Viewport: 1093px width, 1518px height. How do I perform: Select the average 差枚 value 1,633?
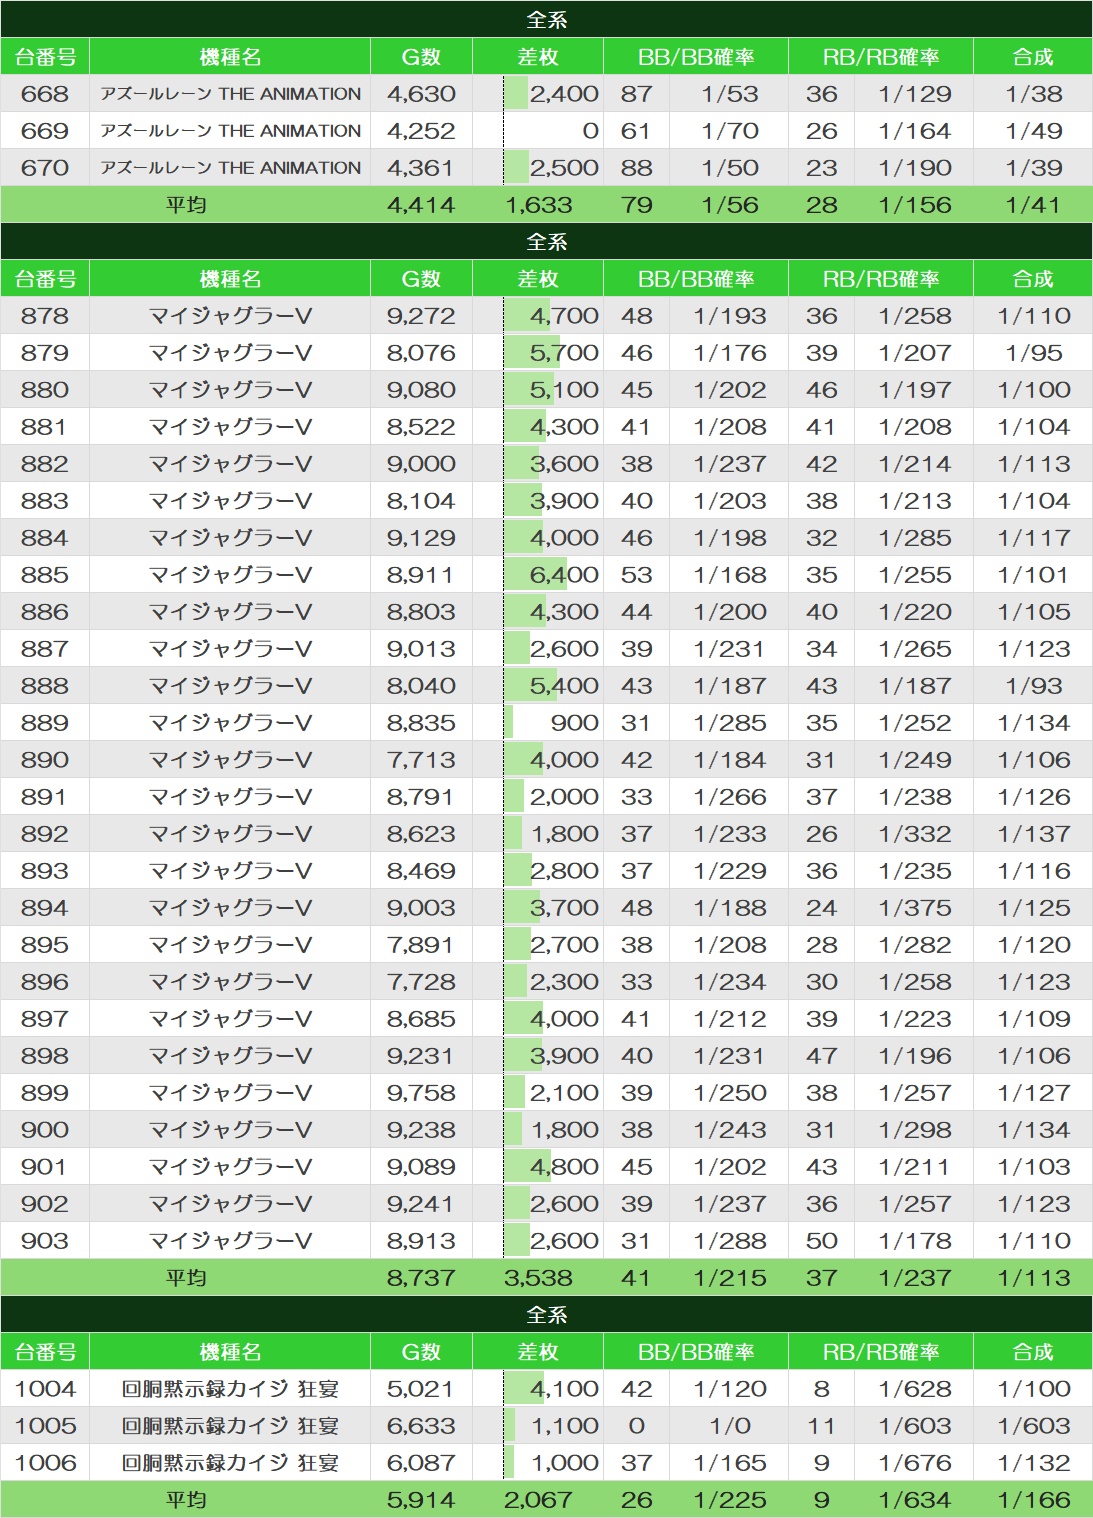point(538,205)
